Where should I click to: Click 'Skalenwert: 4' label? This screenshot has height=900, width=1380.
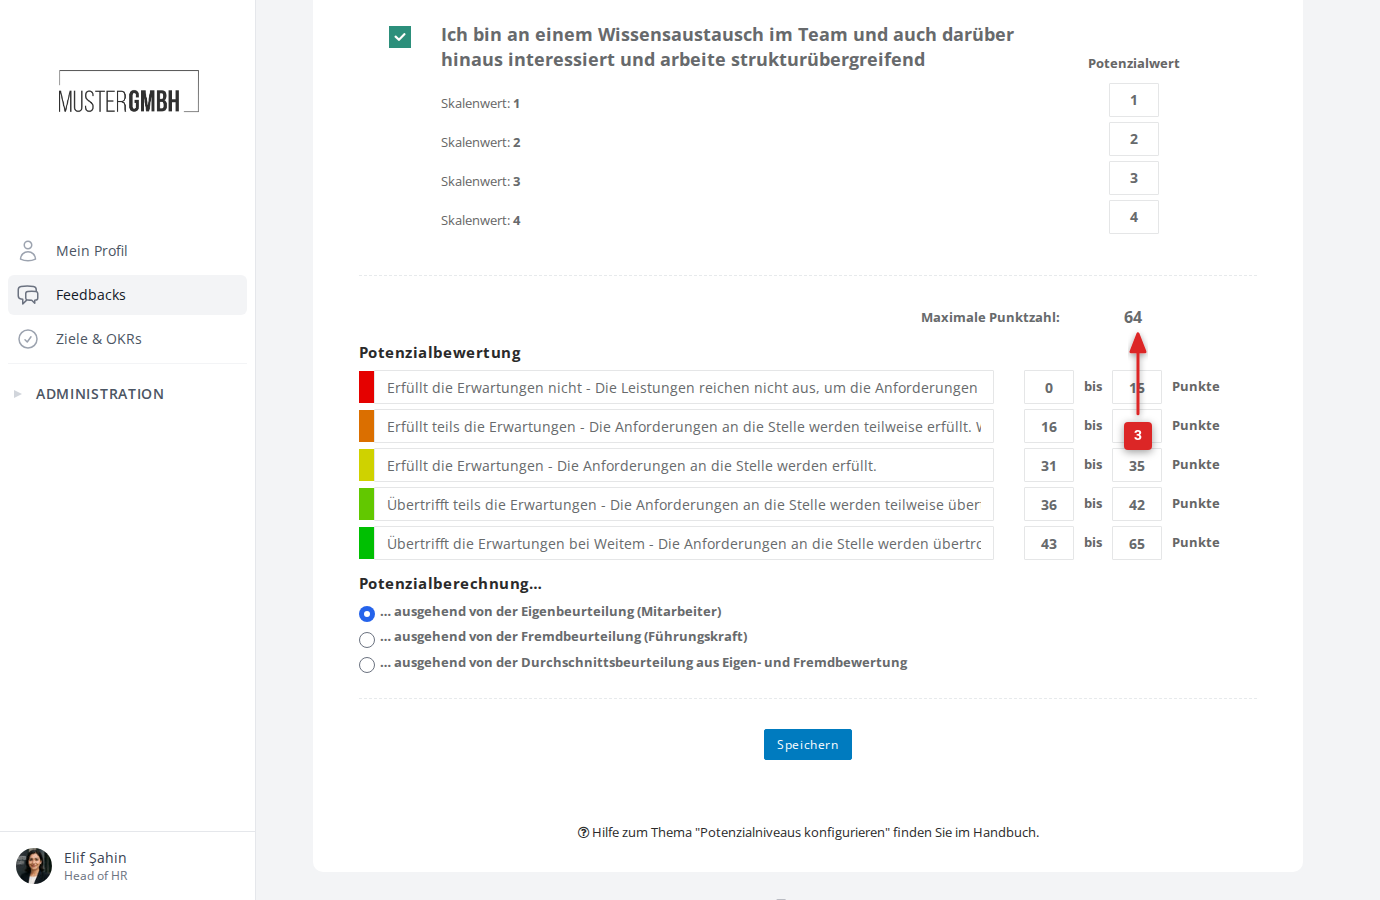[481, 220]
